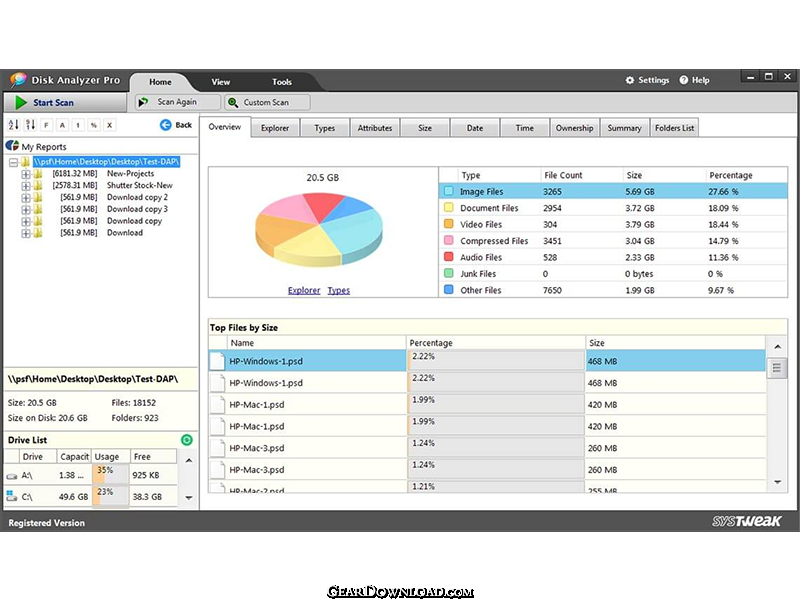Collapse the Test-DAP root folder node
Screen dimensions: 800x600
click(14, 162)
